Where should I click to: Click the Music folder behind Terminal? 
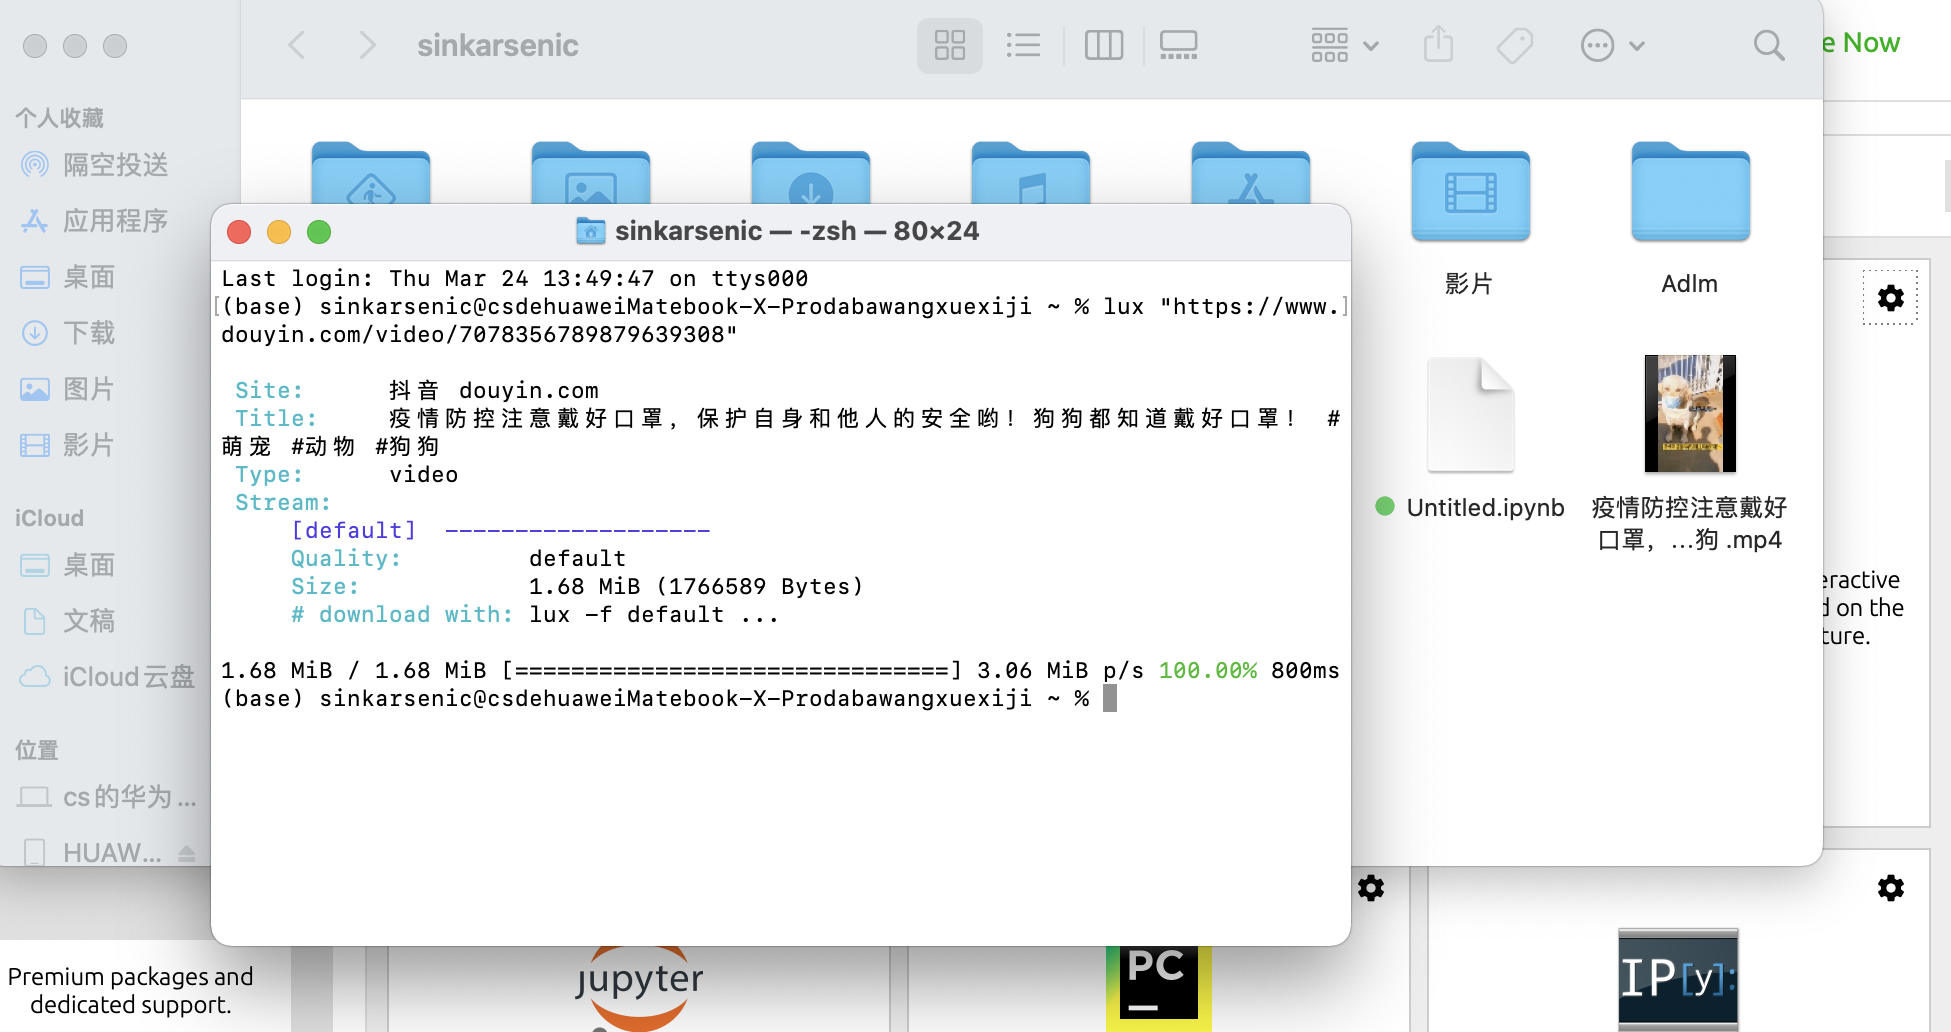tap(1031, 173)
